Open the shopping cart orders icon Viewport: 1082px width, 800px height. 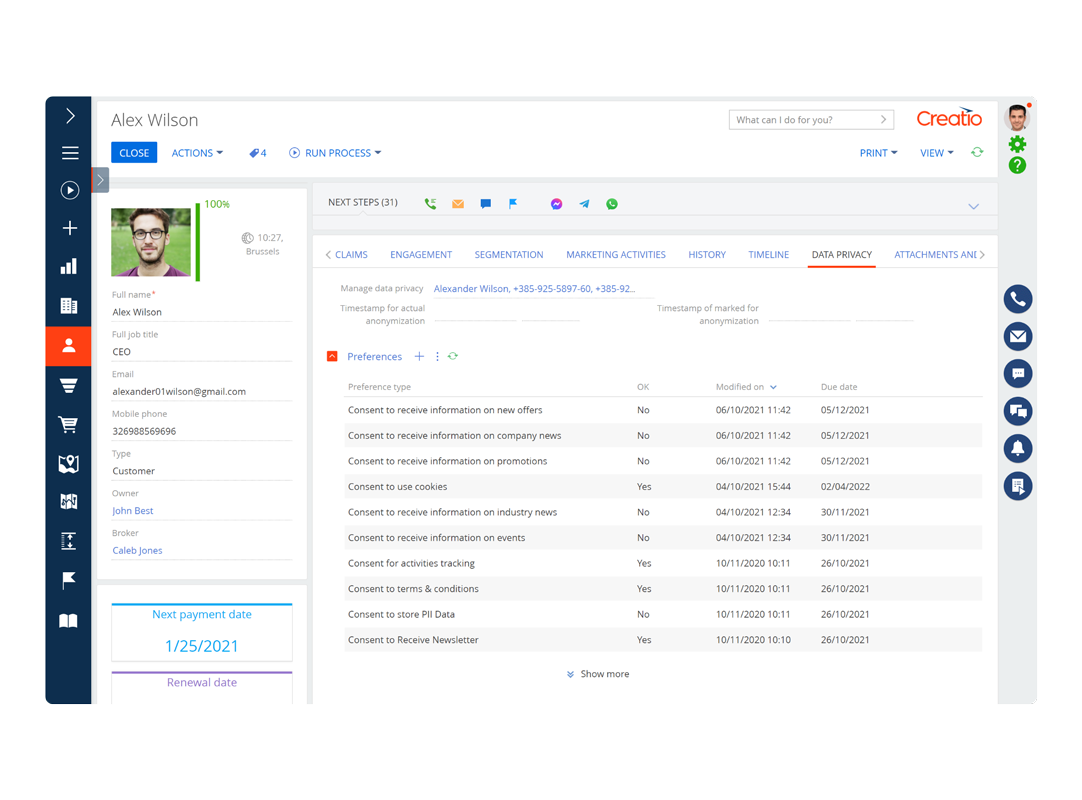pos(69,425)
